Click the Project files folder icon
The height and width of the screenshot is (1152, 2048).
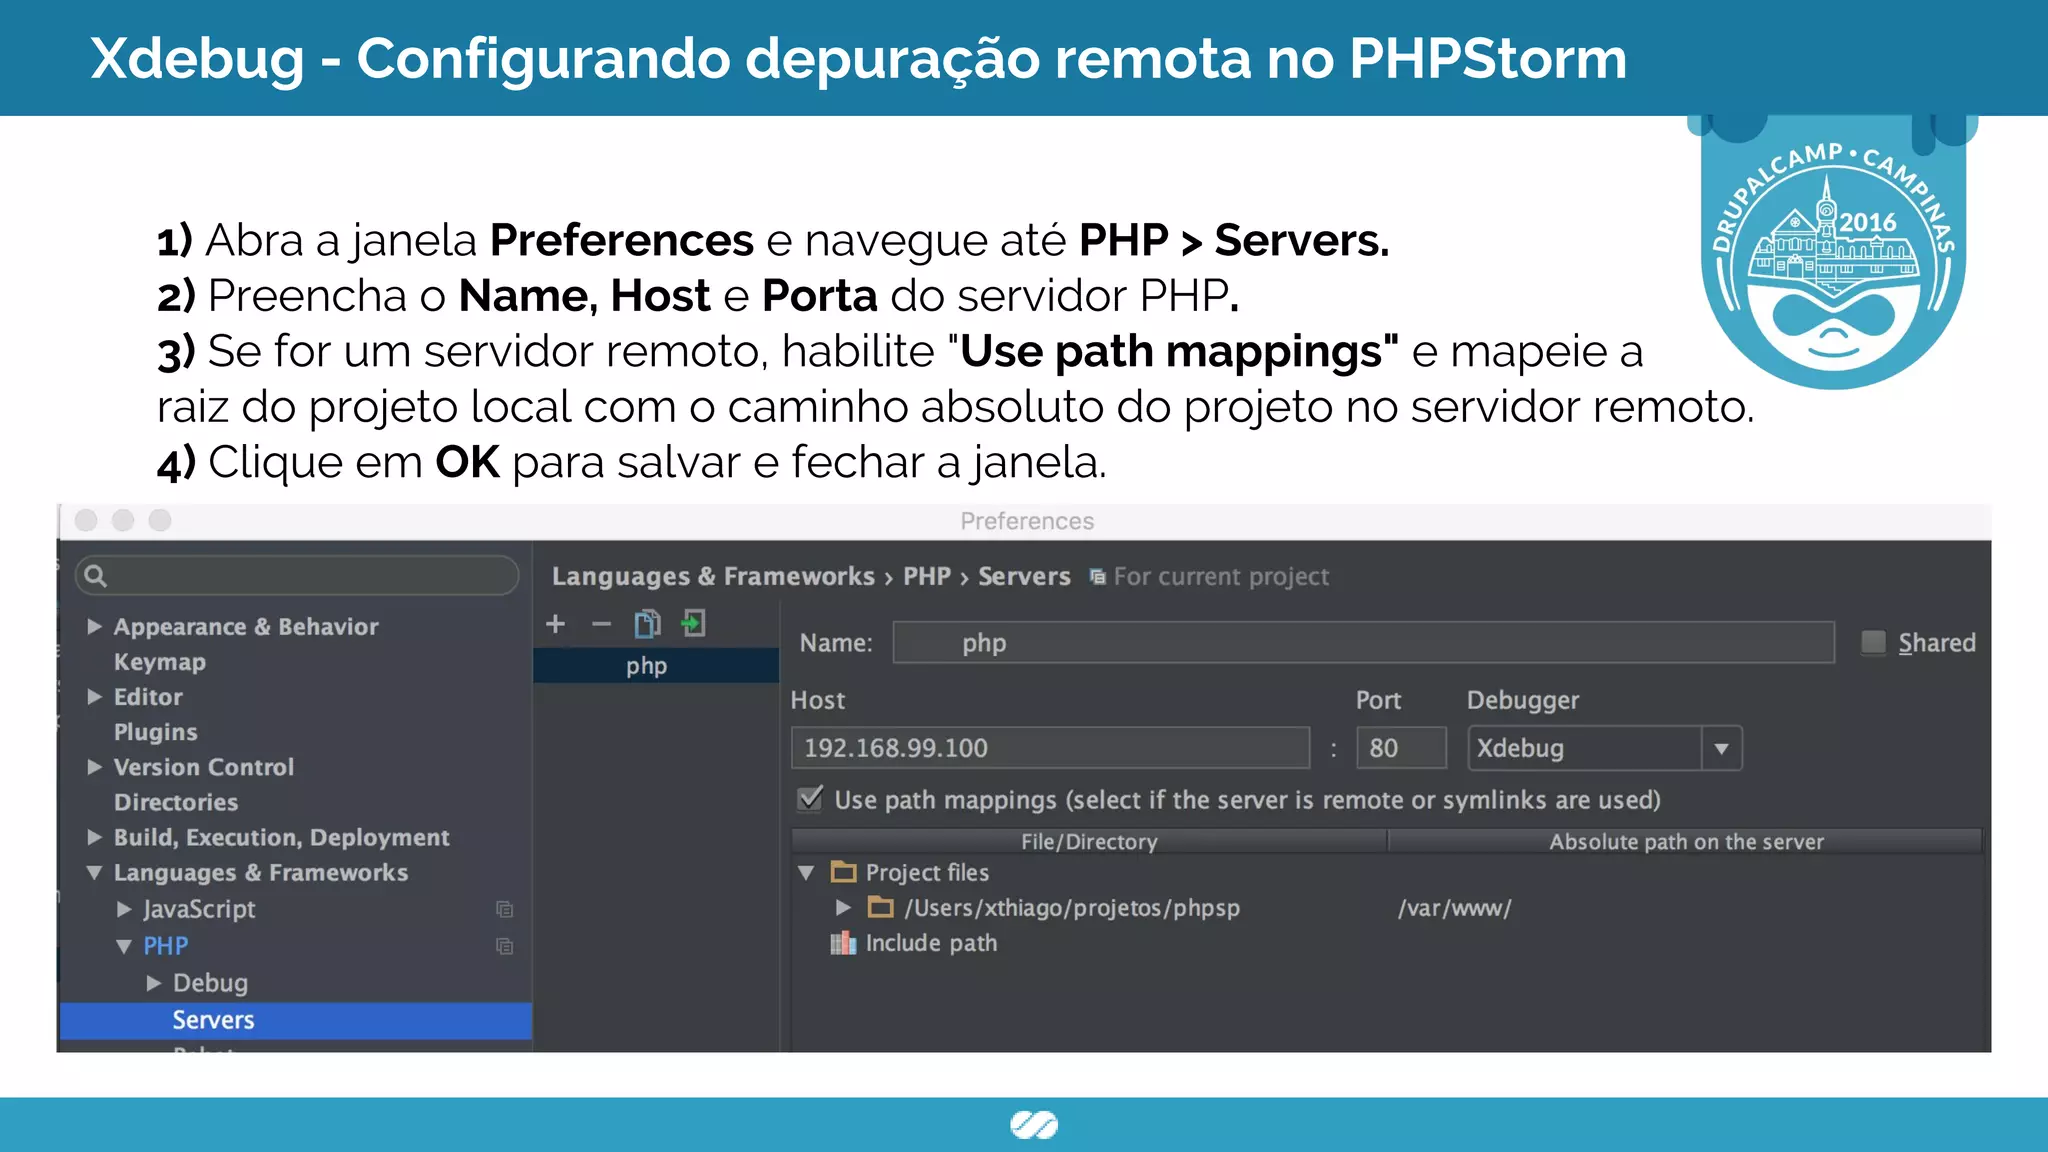pyautogui.click(x=844, y=872)
